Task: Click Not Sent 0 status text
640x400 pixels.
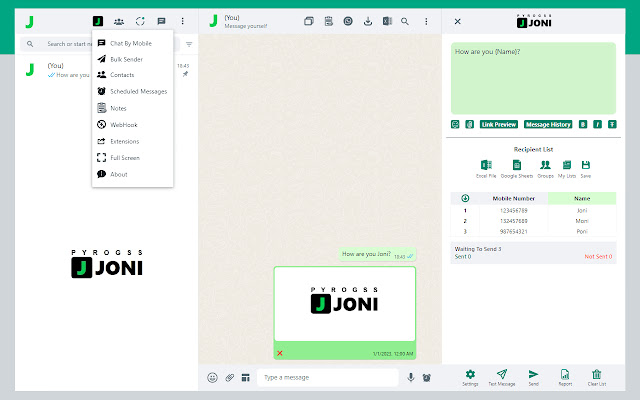Action: point(598,257)
